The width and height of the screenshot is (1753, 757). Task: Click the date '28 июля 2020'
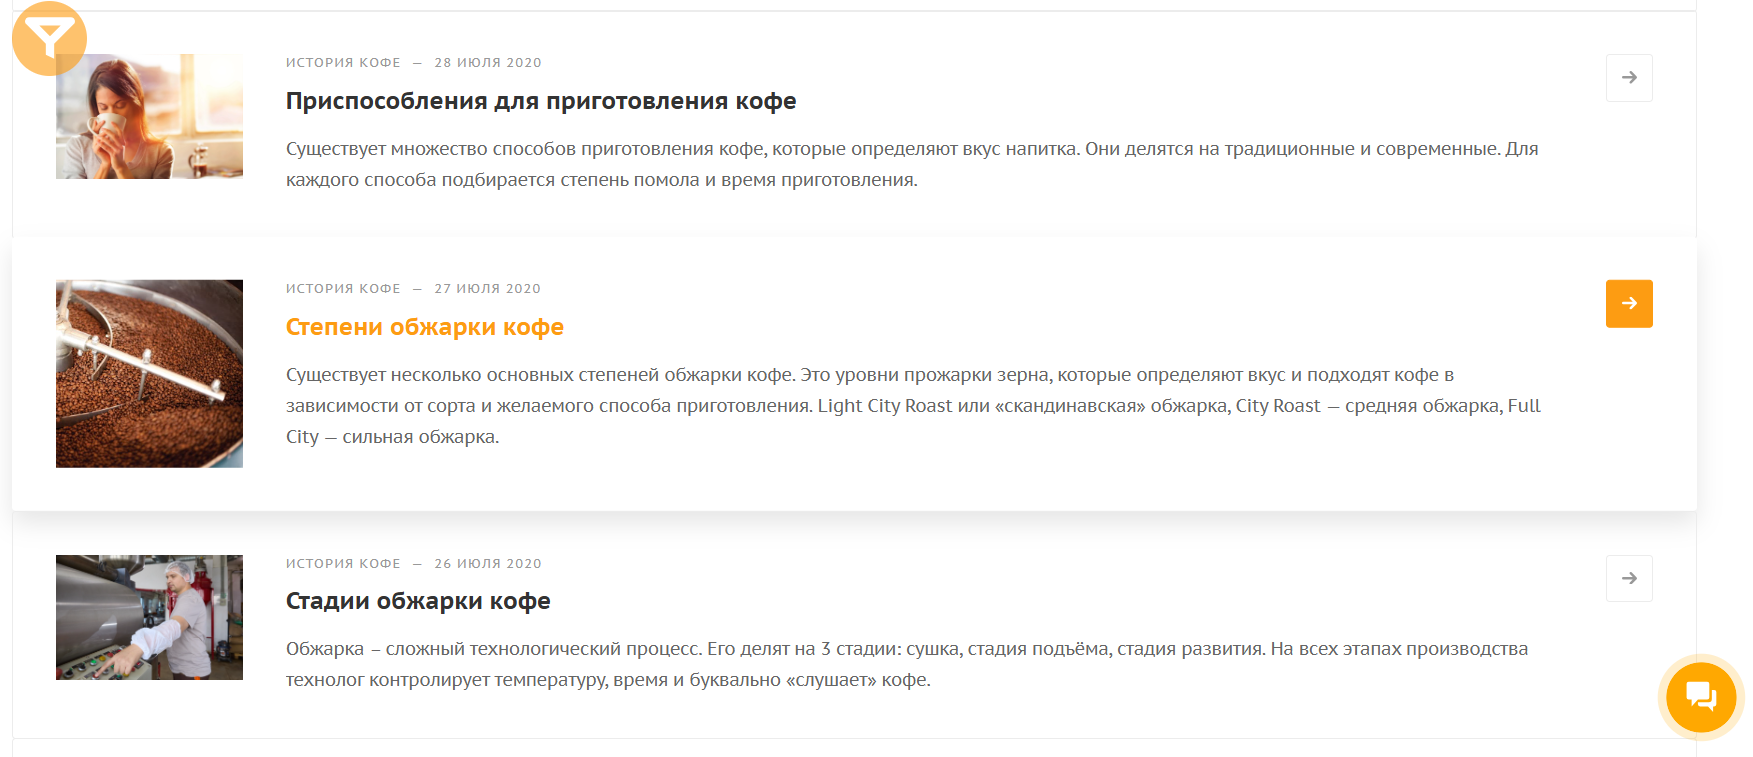pyautogui.click(x=487, y=63)
